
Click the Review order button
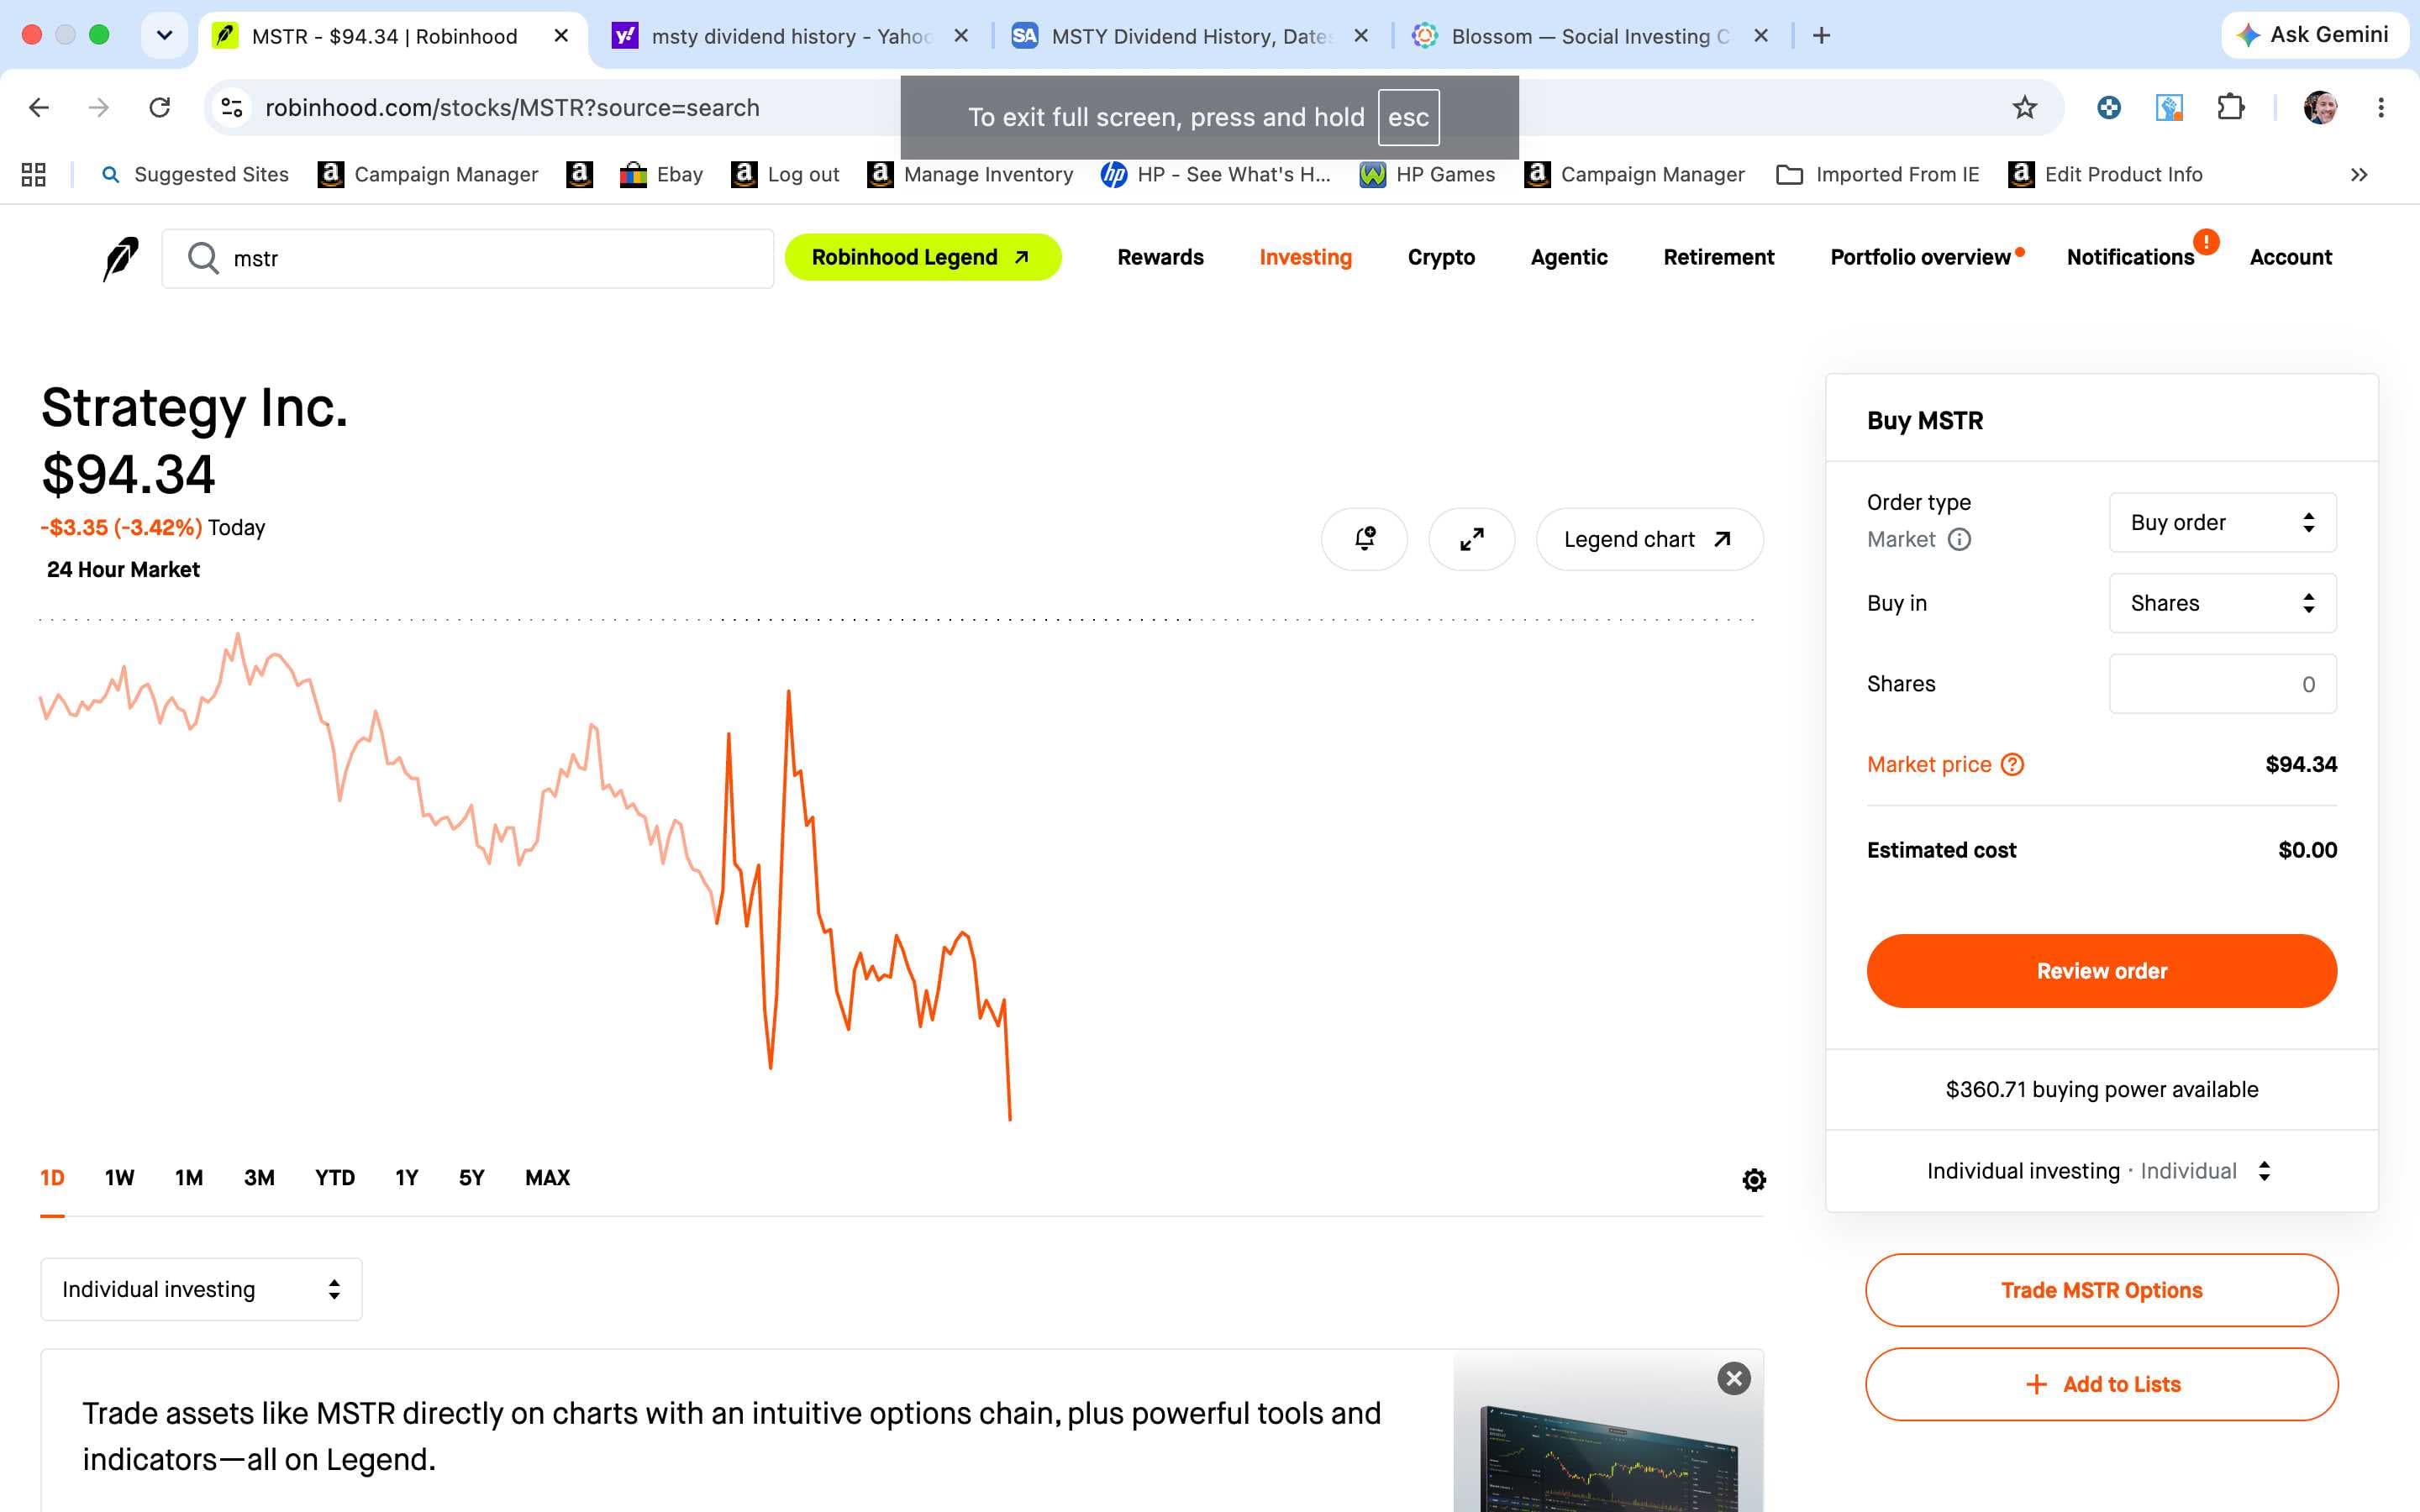[2101, 971]
